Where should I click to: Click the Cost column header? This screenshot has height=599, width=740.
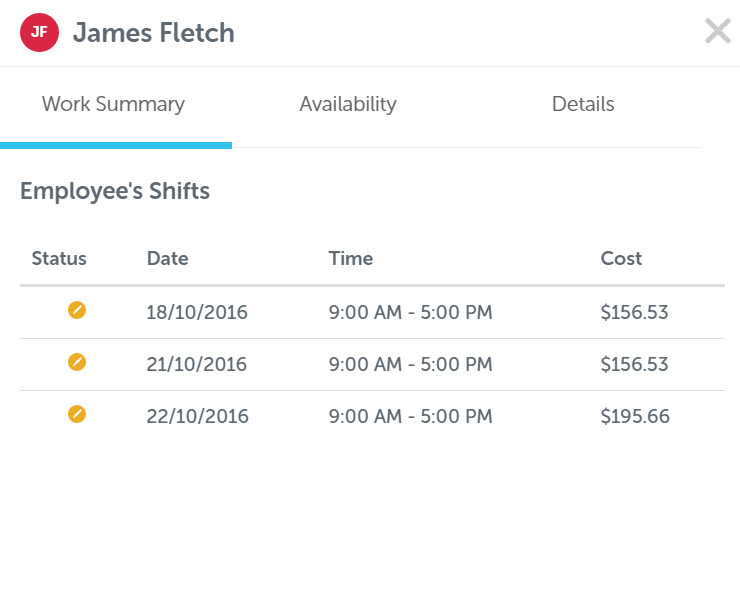[621, 258]
